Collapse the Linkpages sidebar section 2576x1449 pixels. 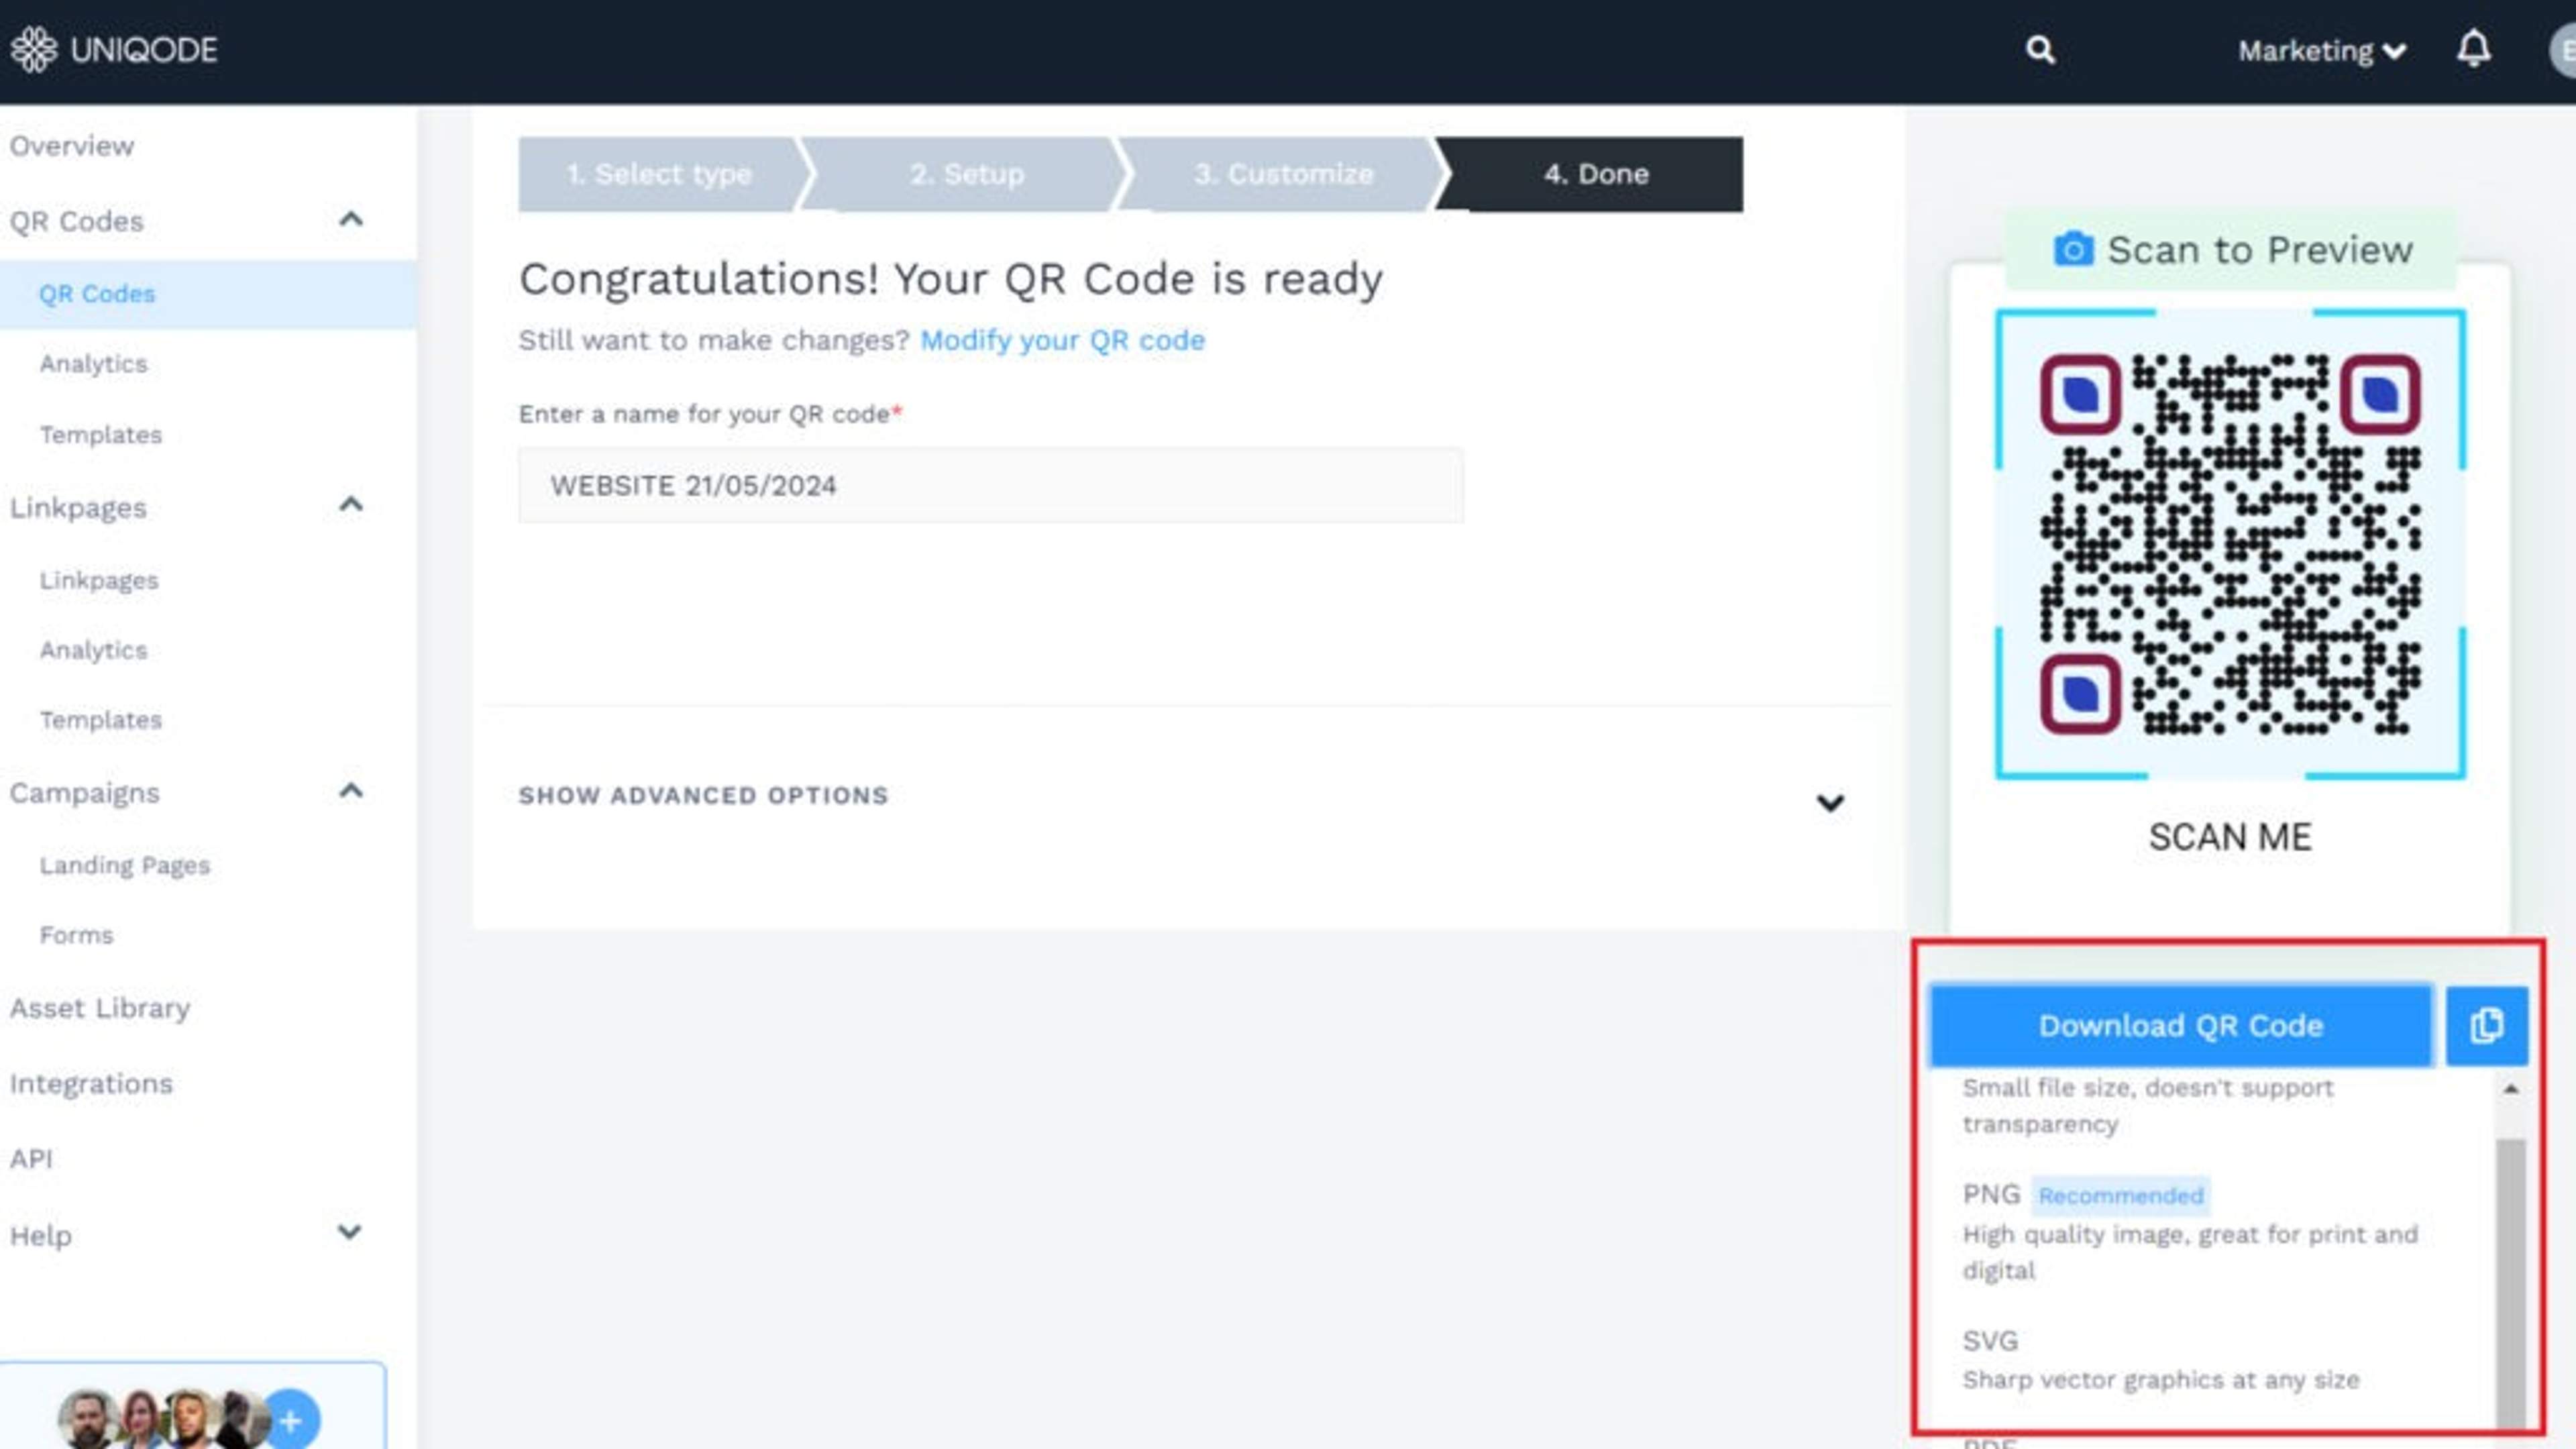[x=350, y=505]
